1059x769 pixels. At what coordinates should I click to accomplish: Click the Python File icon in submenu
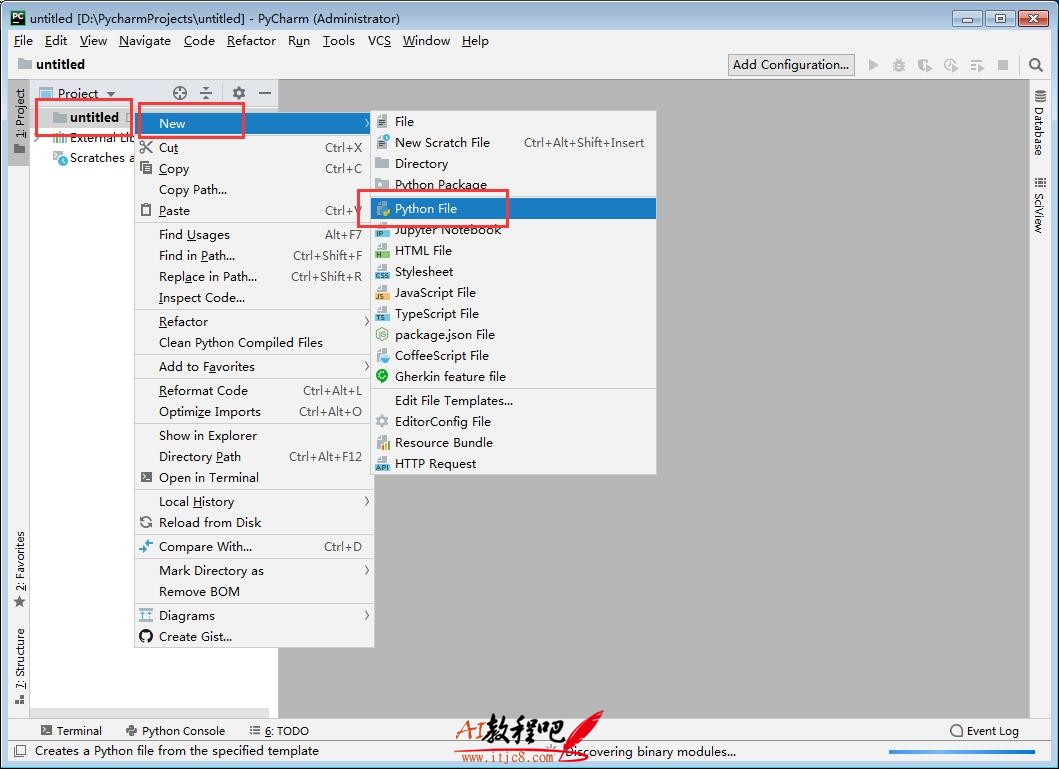[x=382, y=209]
